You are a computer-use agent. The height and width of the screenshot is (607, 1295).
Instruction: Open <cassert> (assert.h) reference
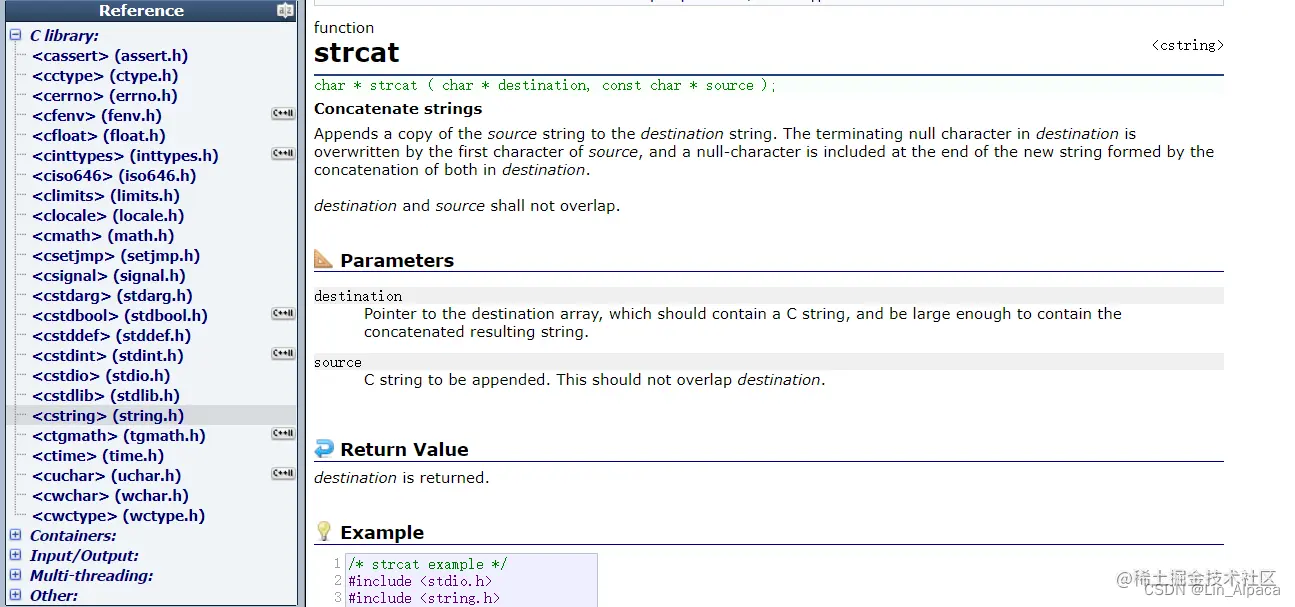coord(110,56)
